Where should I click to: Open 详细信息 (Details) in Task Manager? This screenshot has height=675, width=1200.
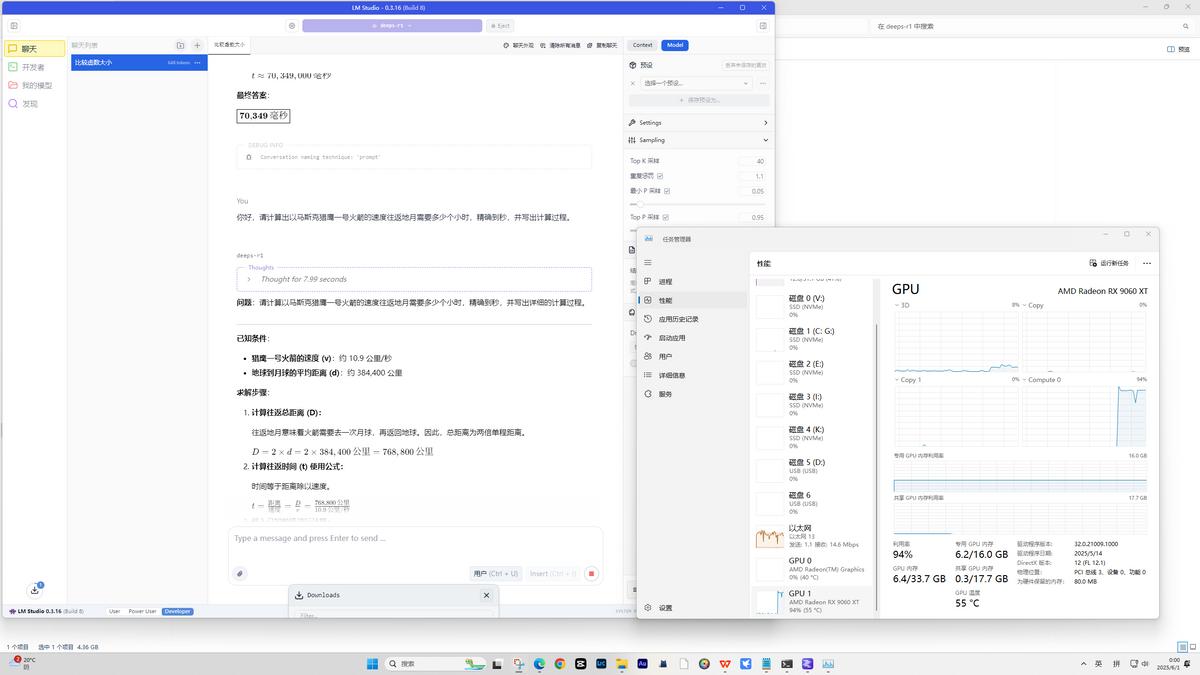point(692,375)
